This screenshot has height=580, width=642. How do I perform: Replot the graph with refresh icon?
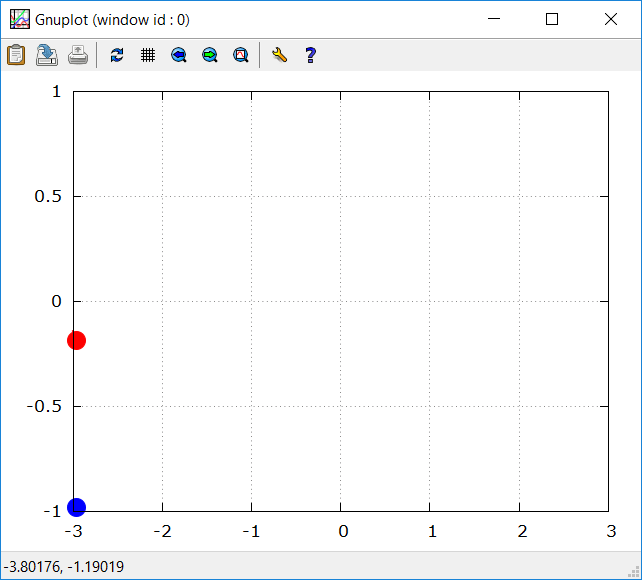[x=117, y=55]
